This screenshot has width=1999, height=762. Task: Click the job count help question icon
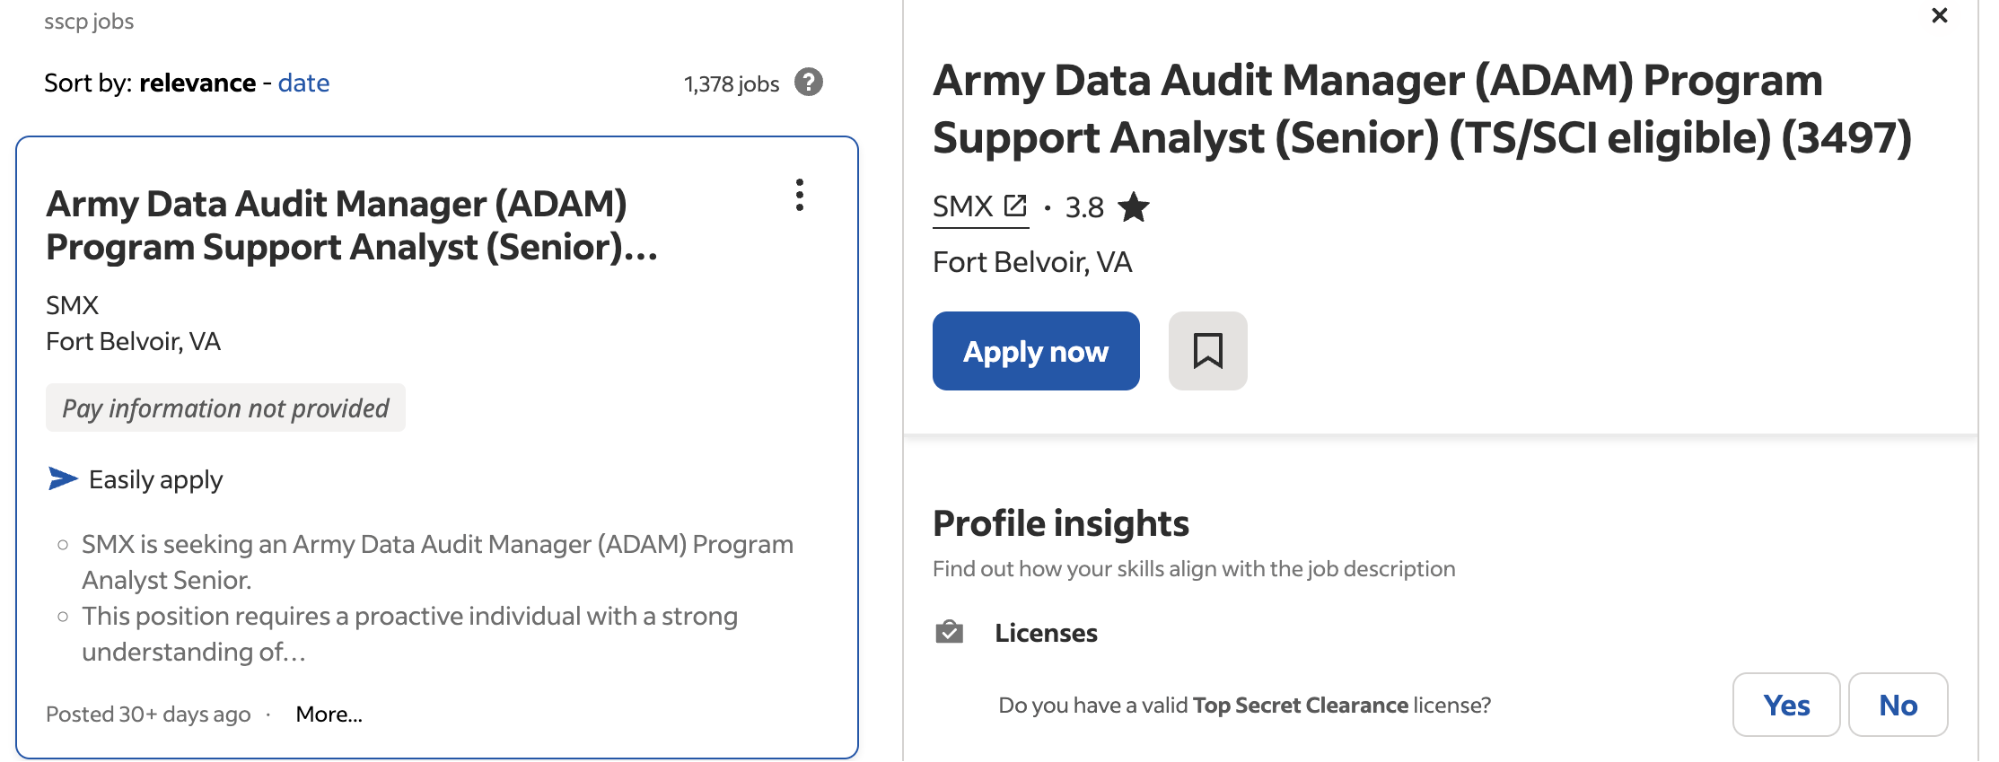pyautogui.click(x=809, y=82)
